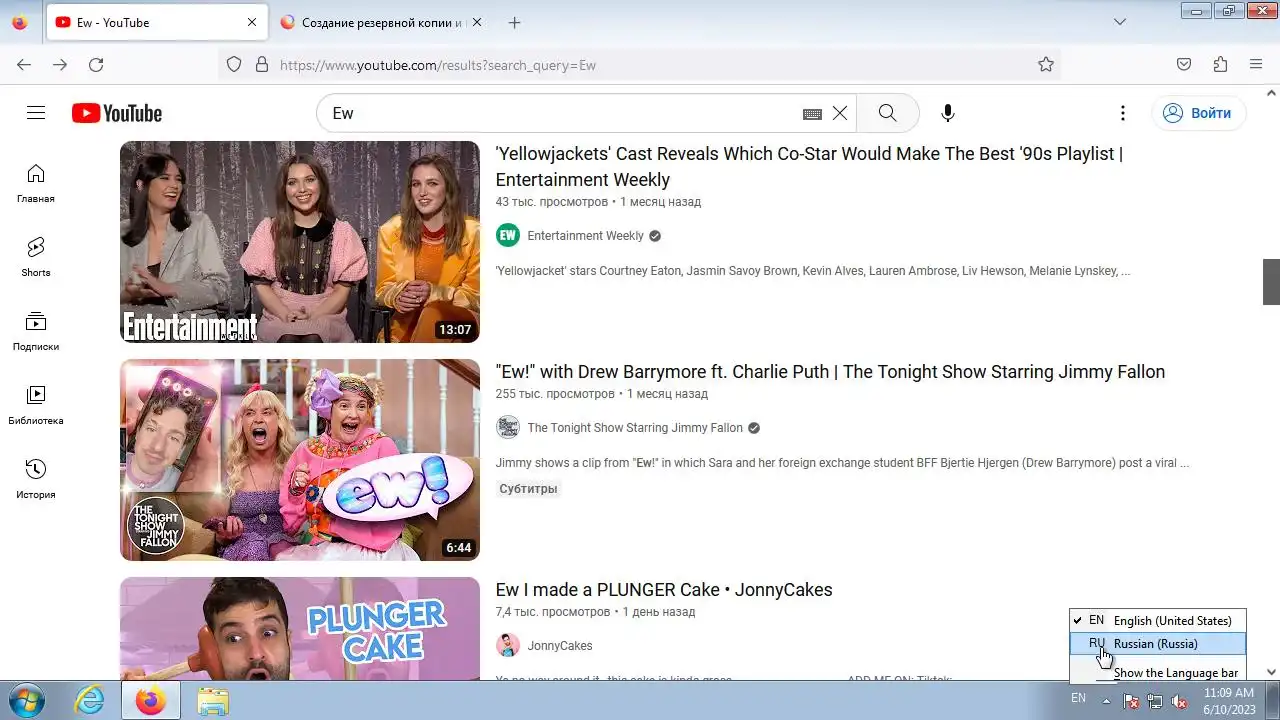Open the PLUNGER CAKE video thumbnail
1280x720 pixels.
point(300,629)
